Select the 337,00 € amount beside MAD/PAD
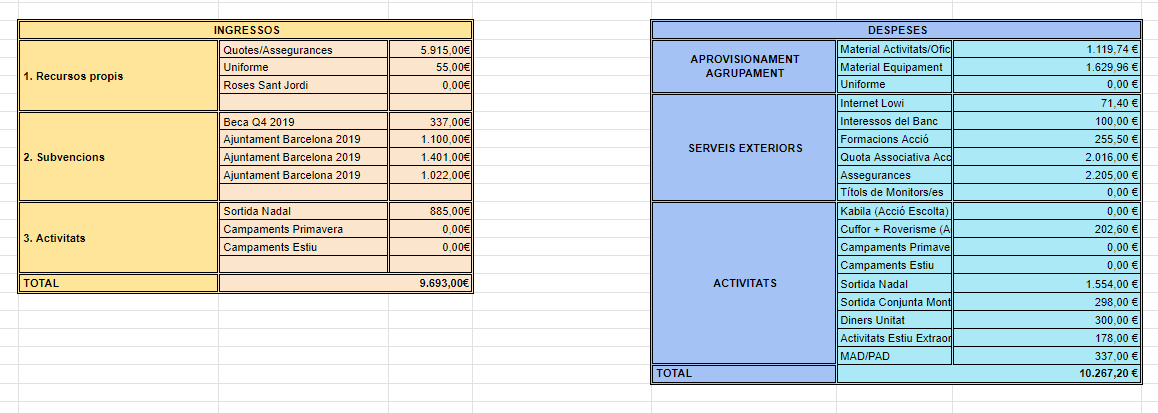1158x413 pixels. pos(1046,355)
